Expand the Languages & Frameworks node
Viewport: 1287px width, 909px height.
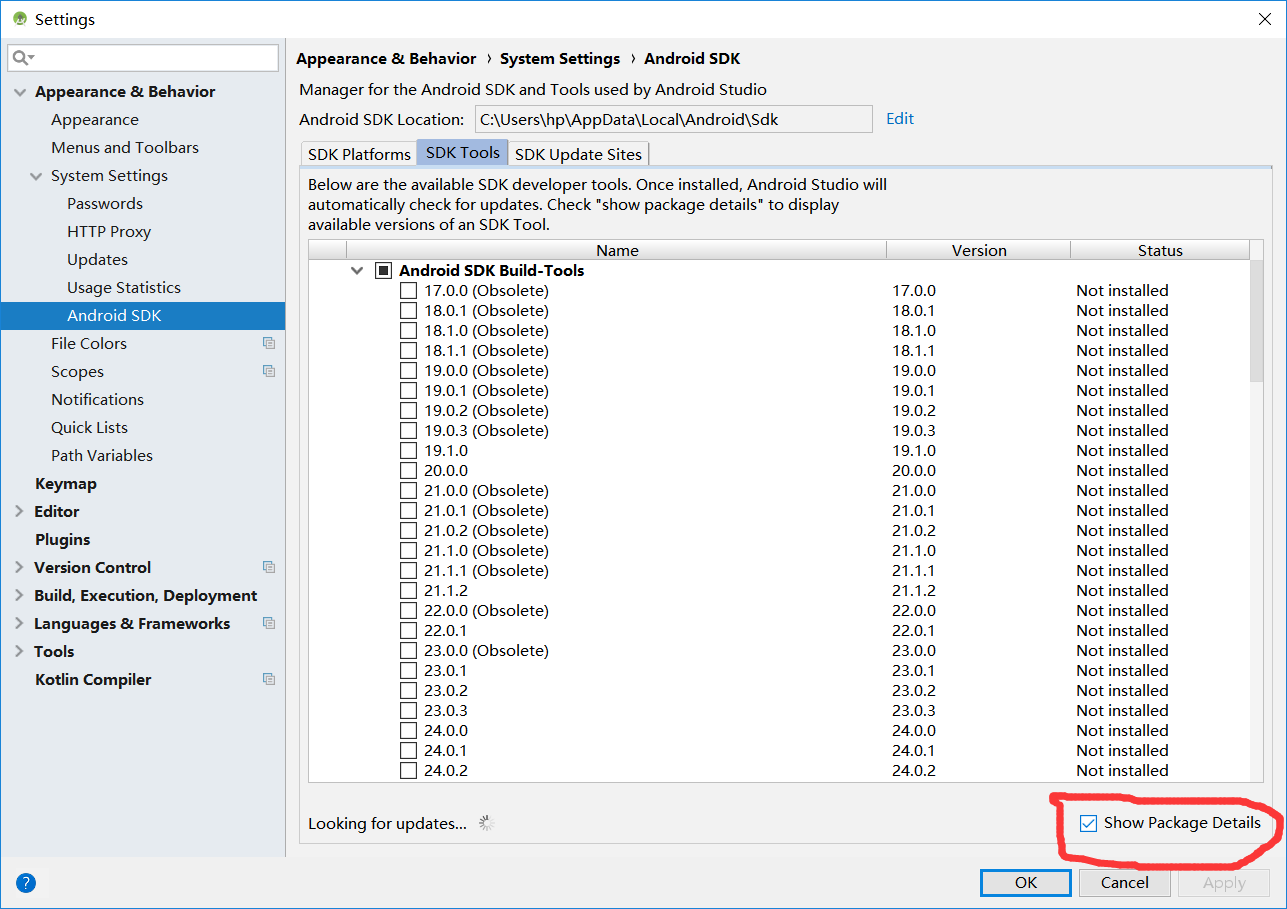point(20,623)
